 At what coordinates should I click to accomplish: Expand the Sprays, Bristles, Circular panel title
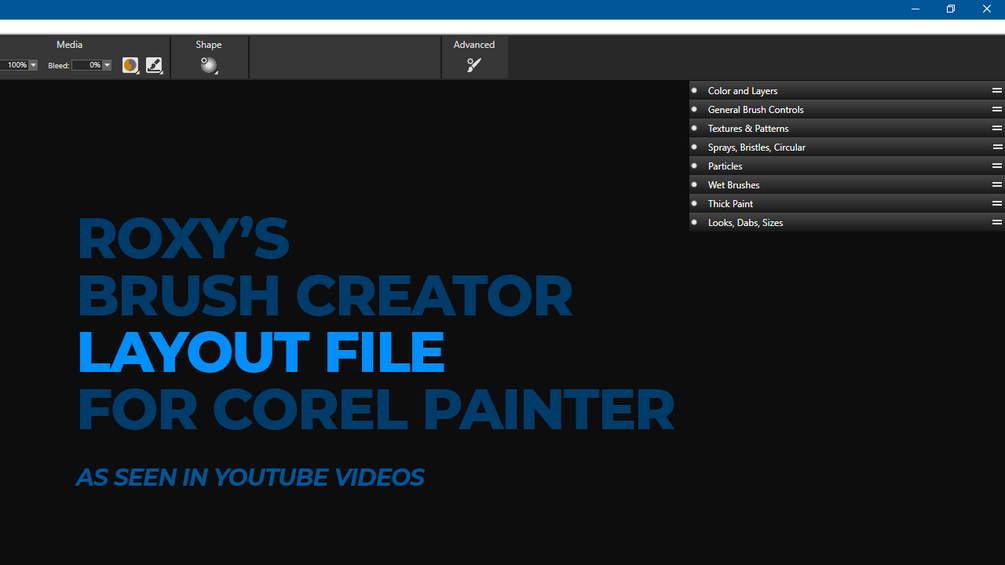pyautogui.click(x=756, y=147)
